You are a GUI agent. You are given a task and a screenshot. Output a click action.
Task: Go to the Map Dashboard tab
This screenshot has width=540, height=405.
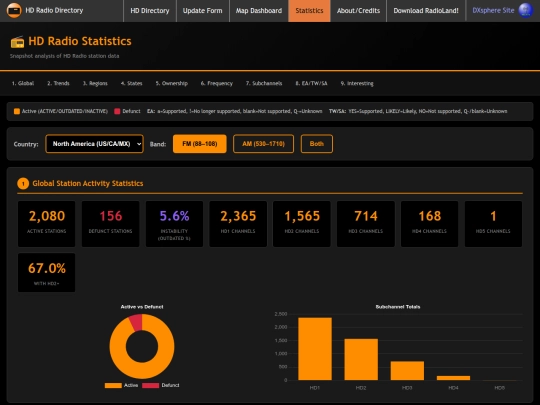259,11
